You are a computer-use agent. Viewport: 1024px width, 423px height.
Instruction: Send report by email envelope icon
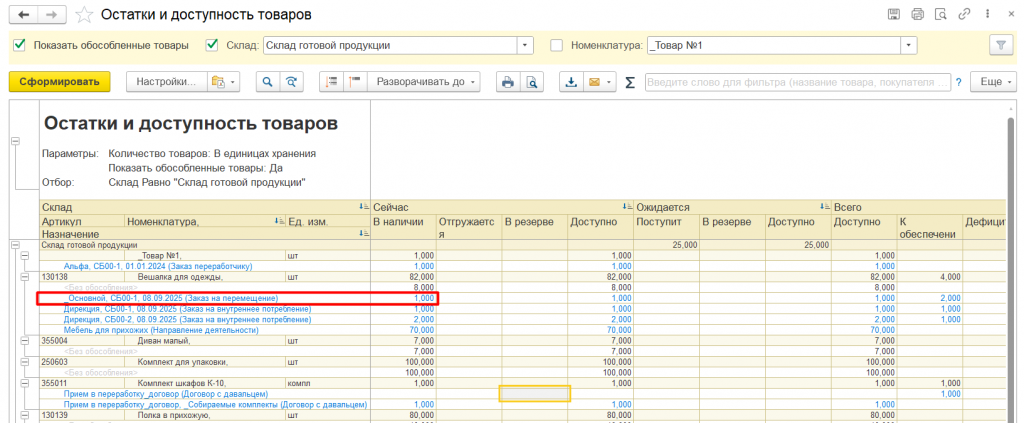click(594, 82)
